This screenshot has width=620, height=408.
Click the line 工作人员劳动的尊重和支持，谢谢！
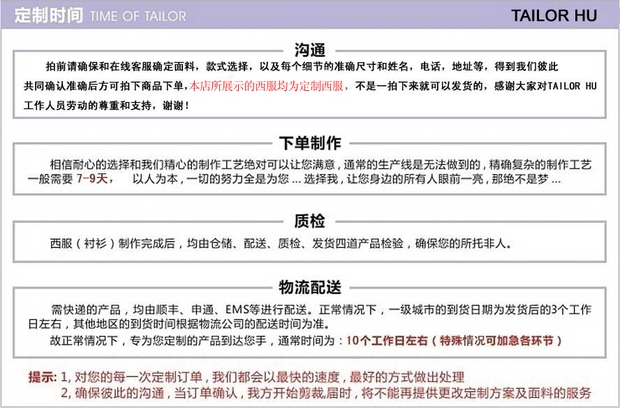(x=106, y=105)
